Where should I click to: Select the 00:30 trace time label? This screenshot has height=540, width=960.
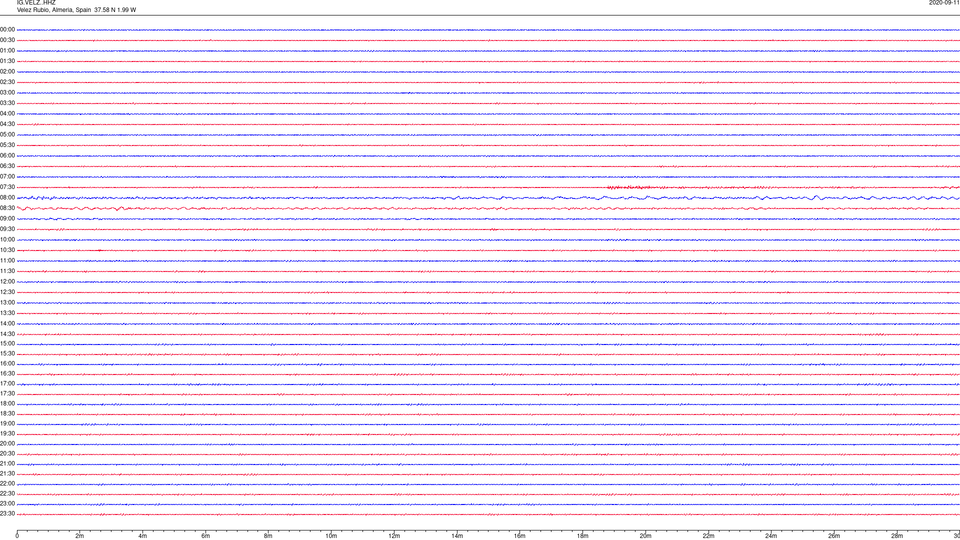[x=7, y=40]
